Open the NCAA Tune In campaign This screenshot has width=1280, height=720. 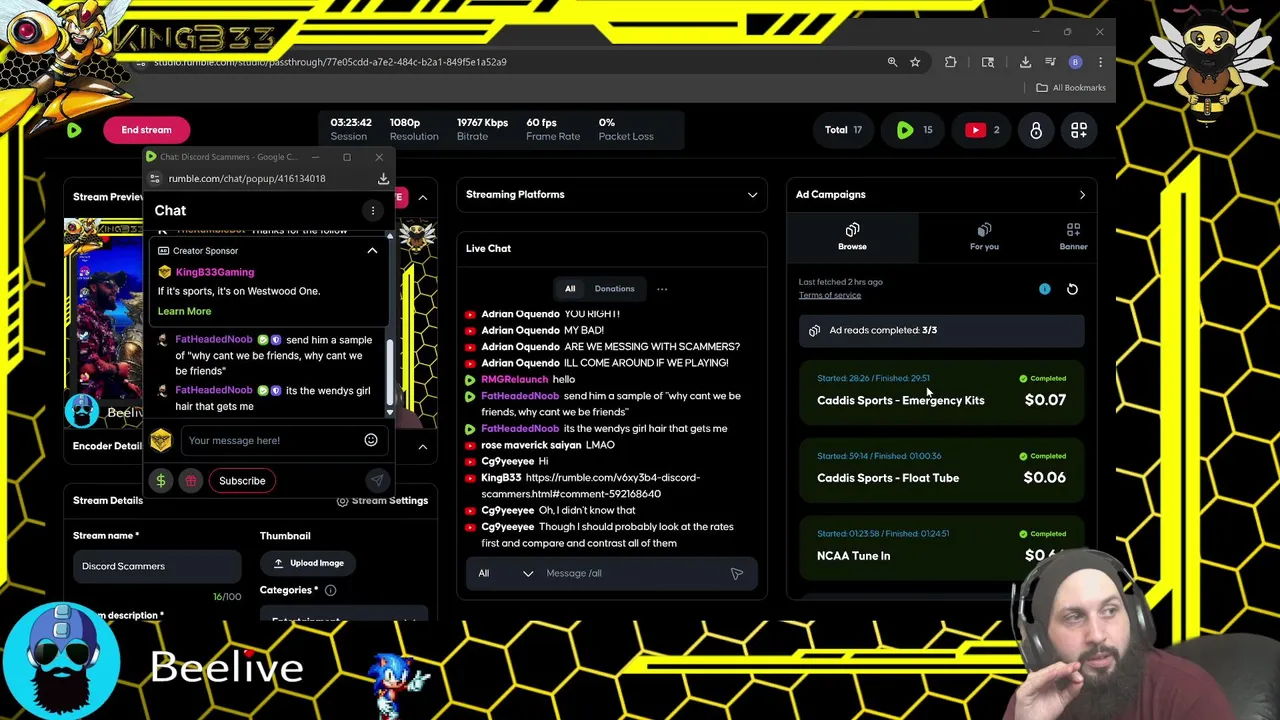pyautogui.click(x=941, y=549)
